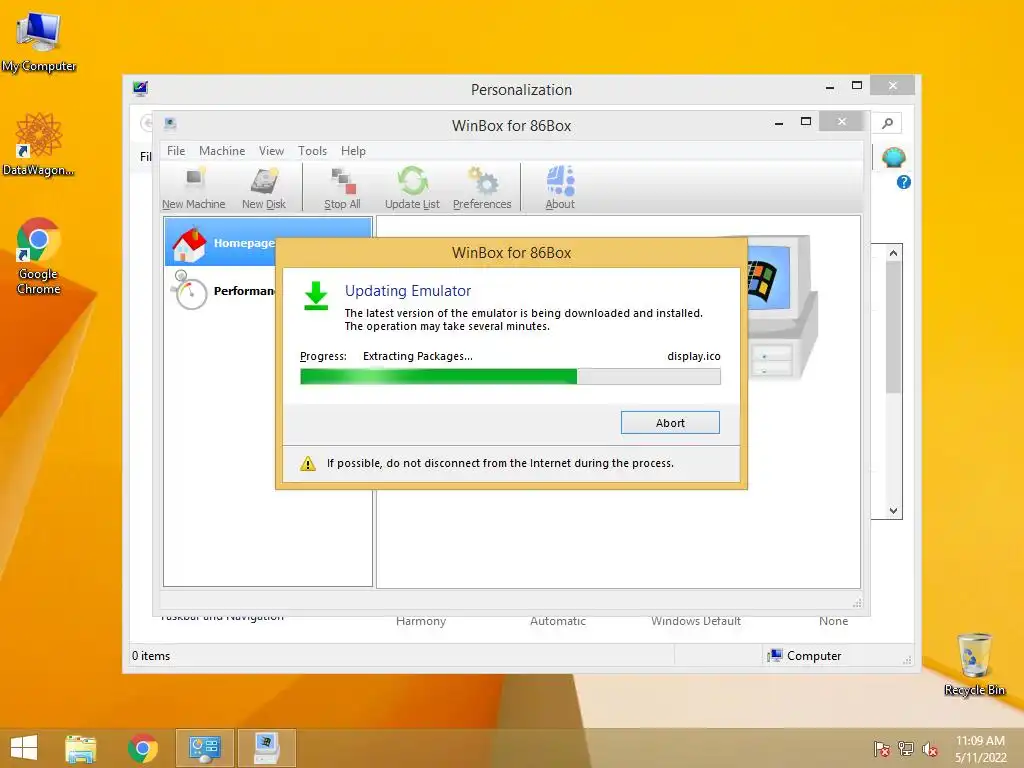Click the search icon in the Personalization window
The width and height of the screenshot is (1024, 768).
[888, 123]
